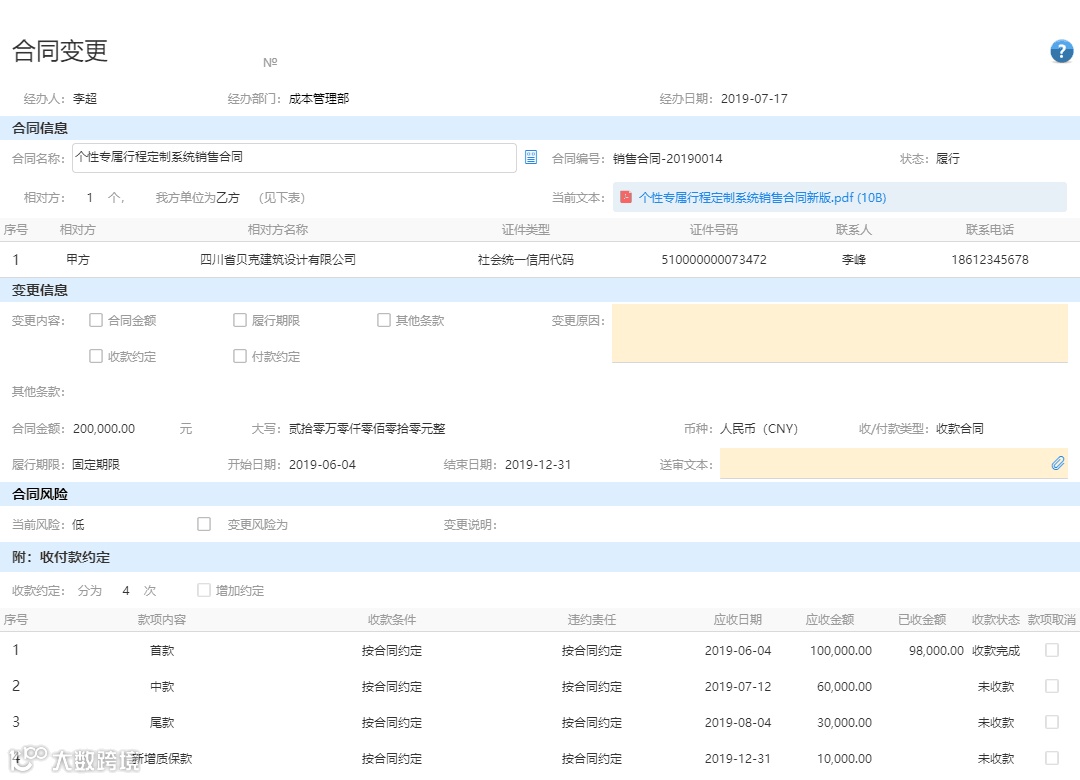Click currency value 人民币 (CNY)

coord(758,429)
